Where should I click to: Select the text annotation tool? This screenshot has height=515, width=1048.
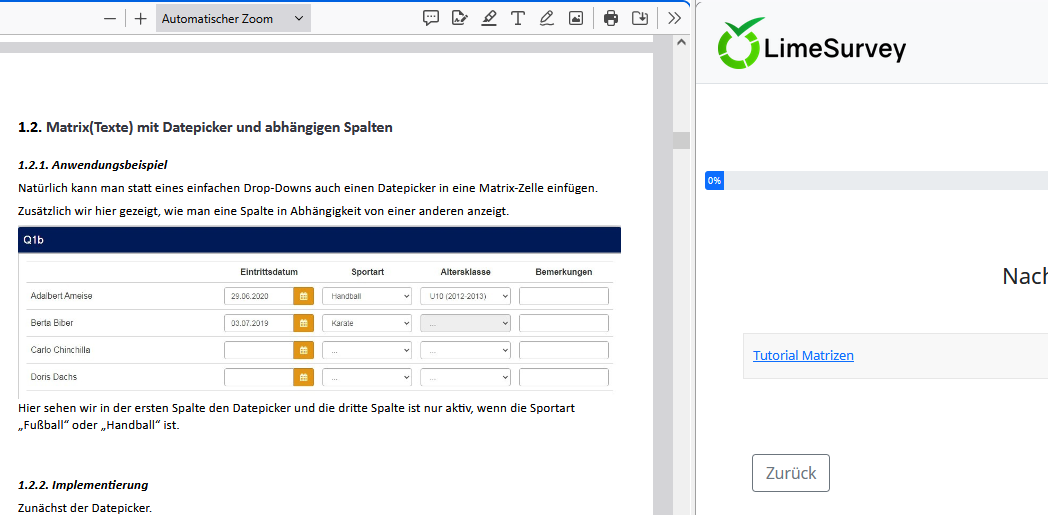[x=518, y=18]
